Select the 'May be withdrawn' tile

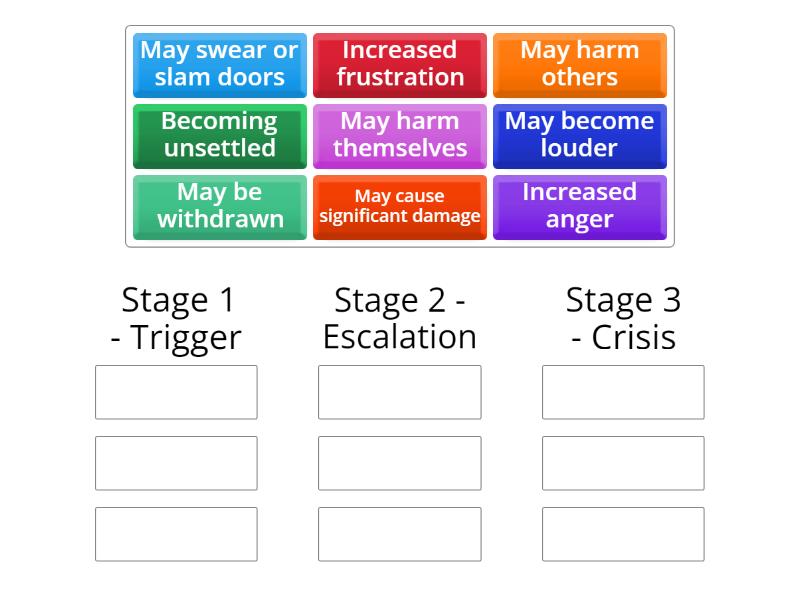pyautogui.click(x=219, y=208)
